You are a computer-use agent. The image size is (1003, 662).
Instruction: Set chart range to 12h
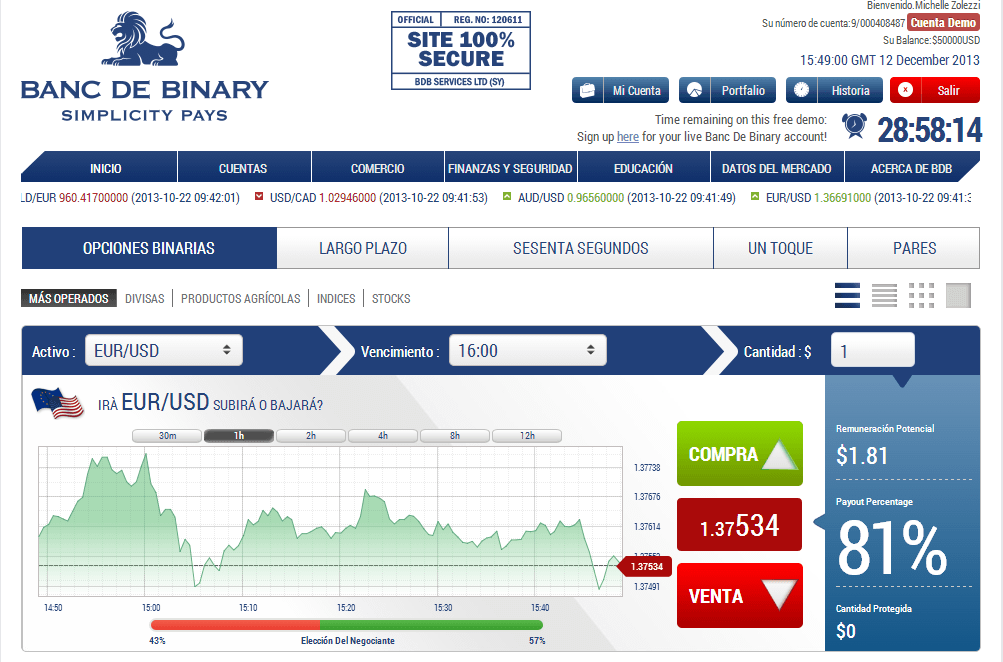[527, 436]
